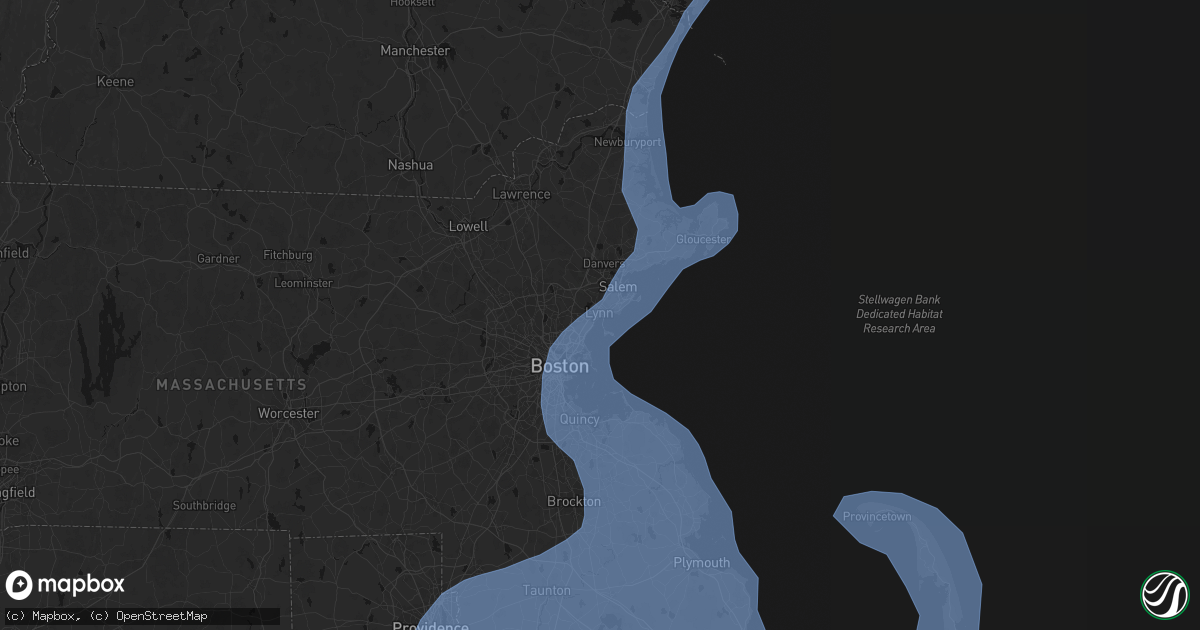This screenshot has width=1200, height=630.
Task: Open the OpenStreetMap attribution link
Action: tap(149, 616)
